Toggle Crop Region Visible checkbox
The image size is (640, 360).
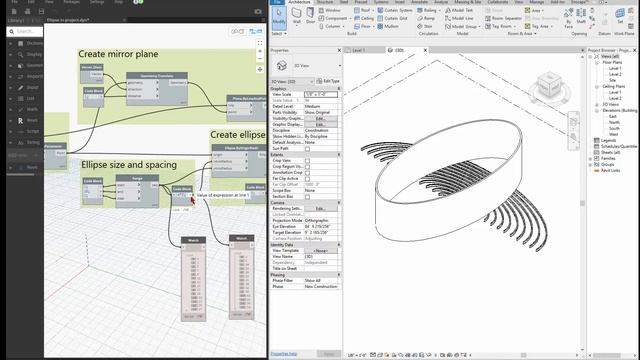[307, 167]
